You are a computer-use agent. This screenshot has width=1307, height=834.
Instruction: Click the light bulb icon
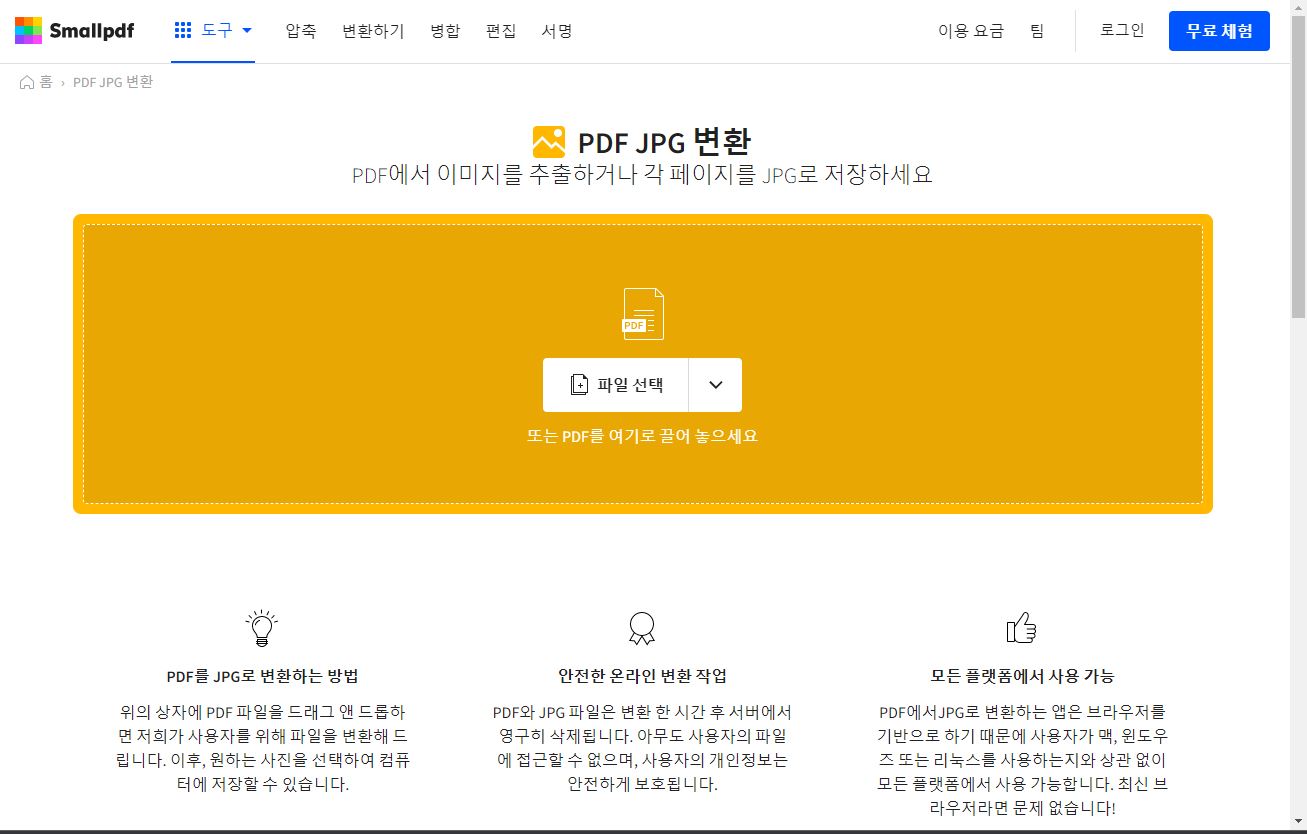click(262, 628)
